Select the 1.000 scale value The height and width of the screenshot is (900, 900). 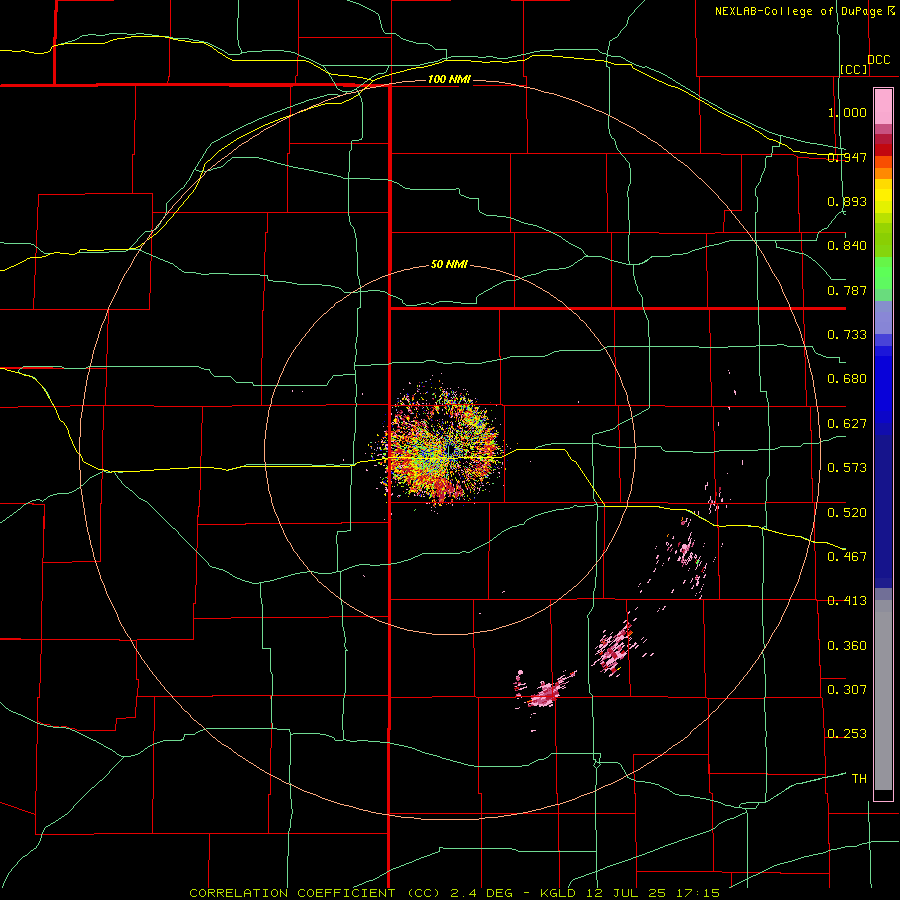tap(847, 112)
